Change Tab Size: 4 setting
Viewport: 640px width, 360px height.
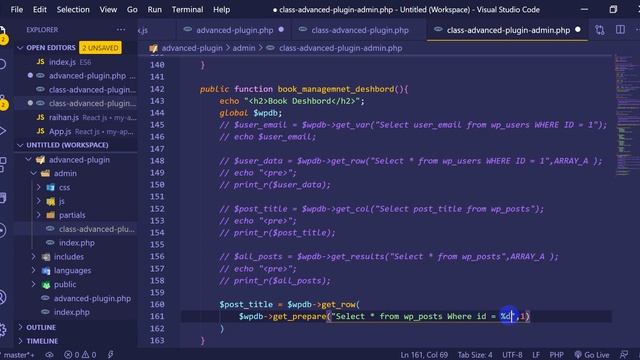tap(475, 355)
